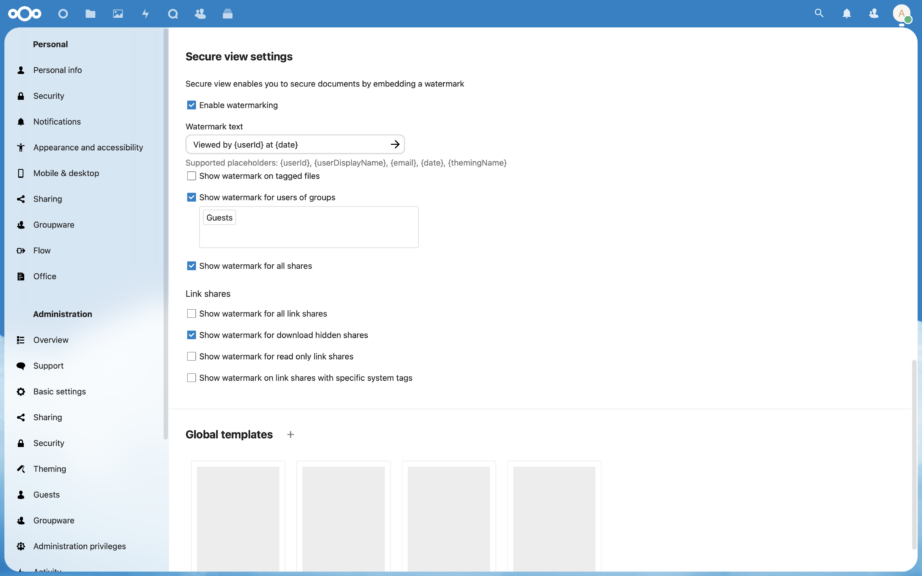The image size is (922, 576).
Task: Uncheck Show watermark for download hidden shares
Action: [191, 334]
